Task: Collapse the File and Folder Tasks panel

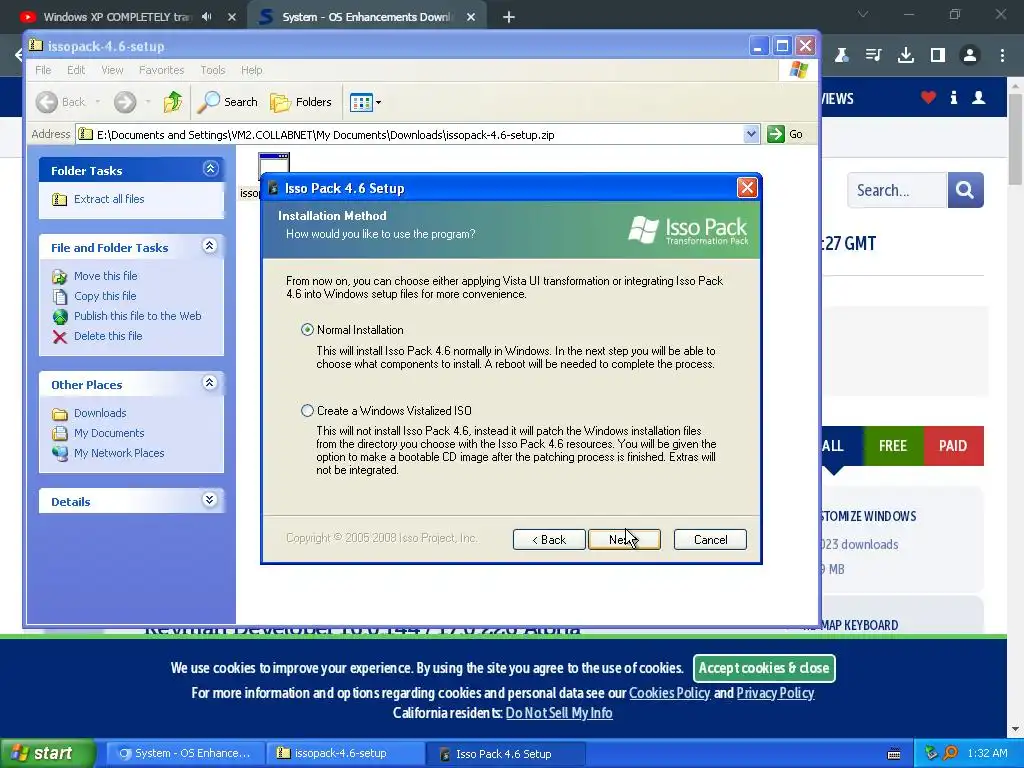Action: tap(210, 246)
